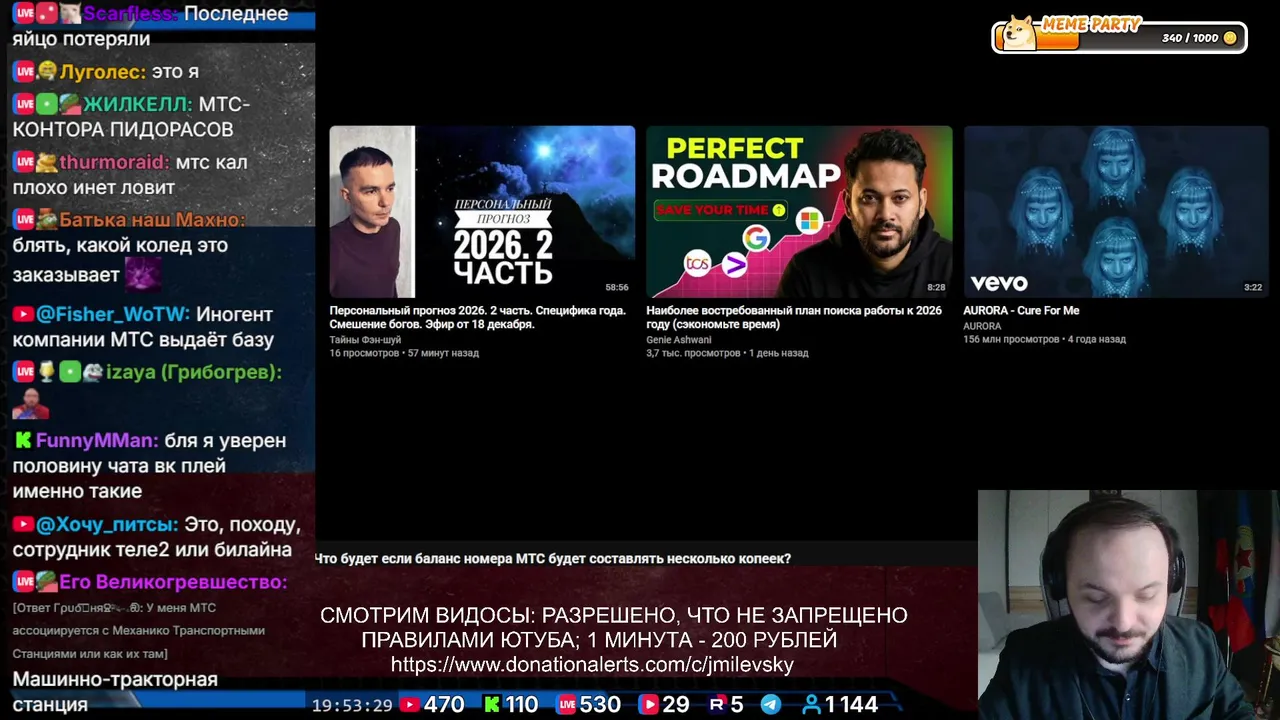Click the 3:22 duration badge

pyautogui.click(x=1253, y=287)
